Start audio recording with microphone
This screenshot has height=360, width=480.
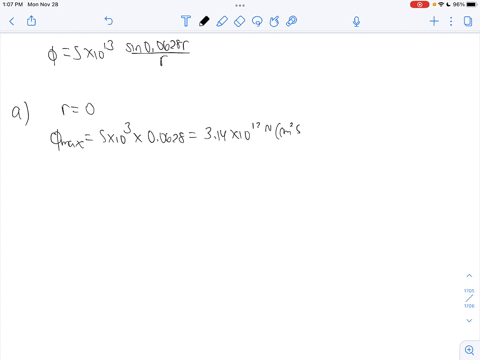tap(356, 22)
